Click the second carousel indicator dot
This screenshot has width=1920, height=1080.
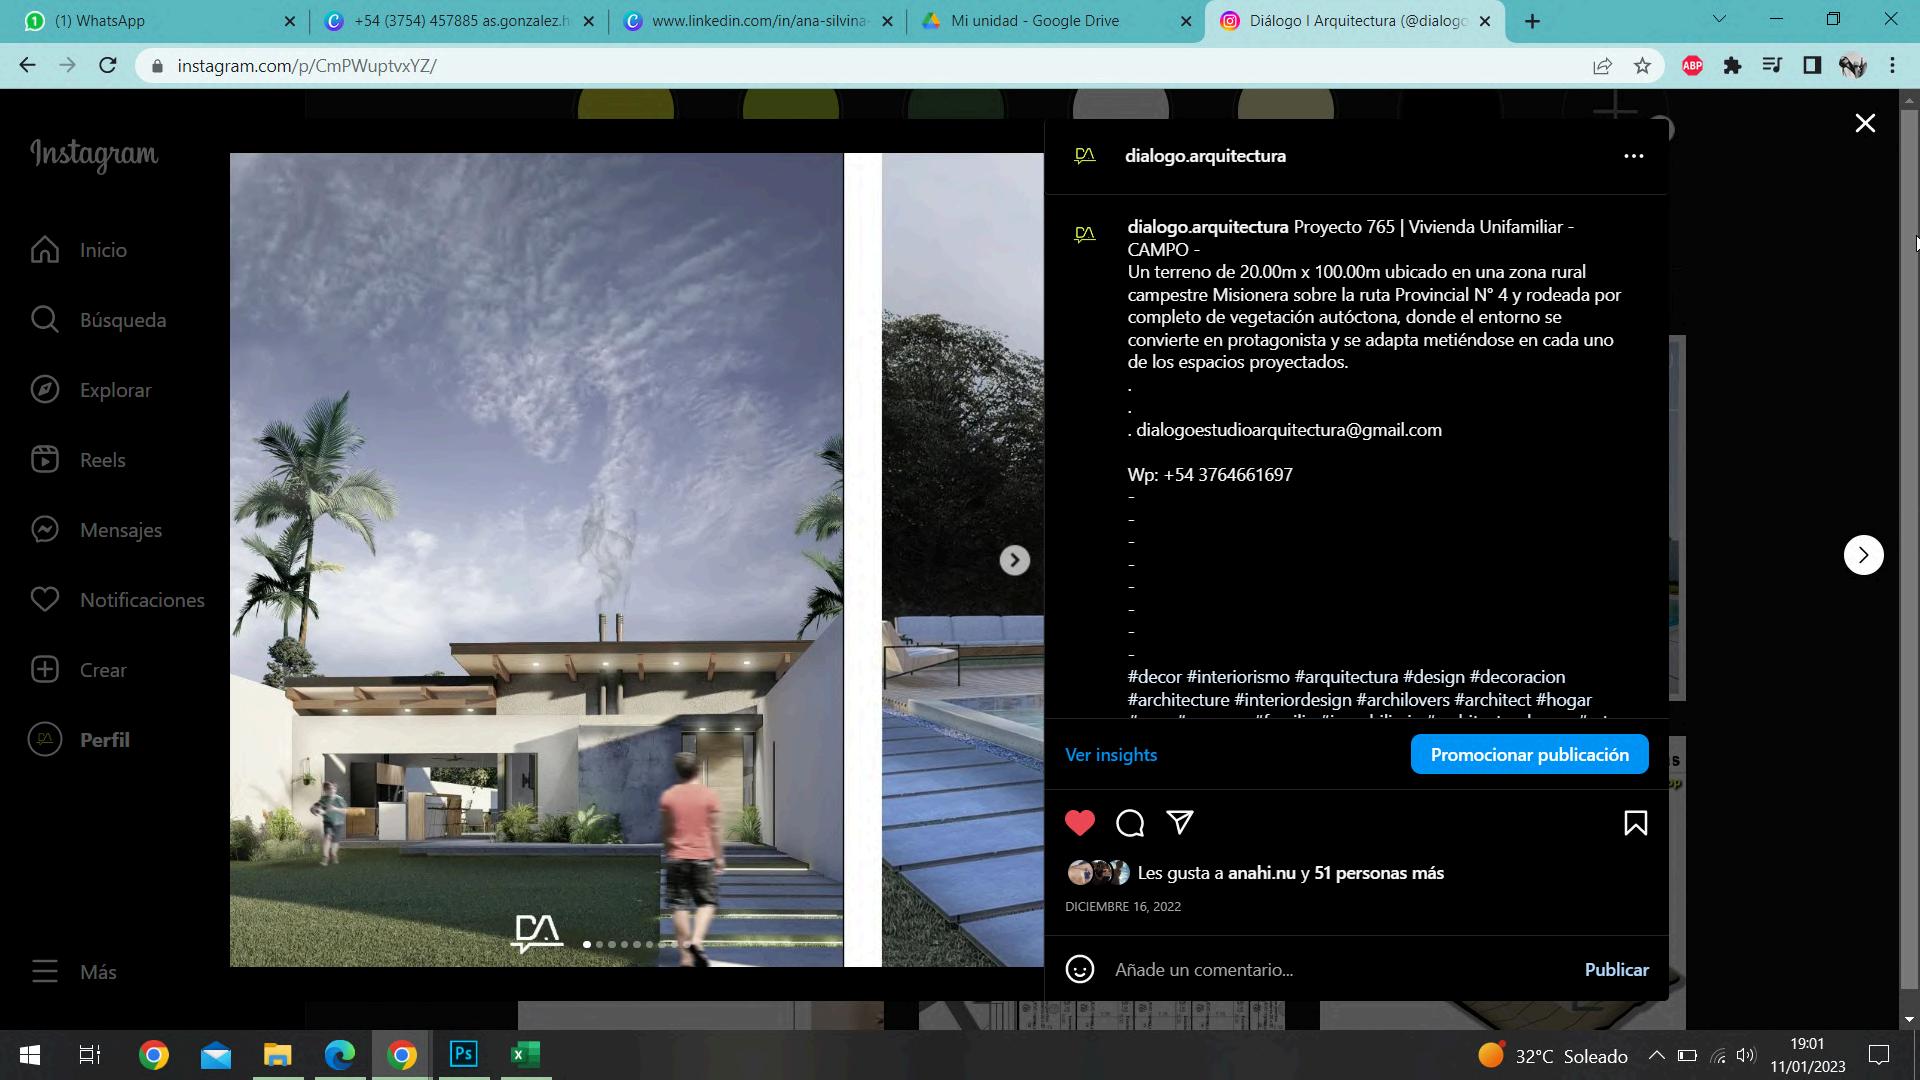[x=599, y=944]
